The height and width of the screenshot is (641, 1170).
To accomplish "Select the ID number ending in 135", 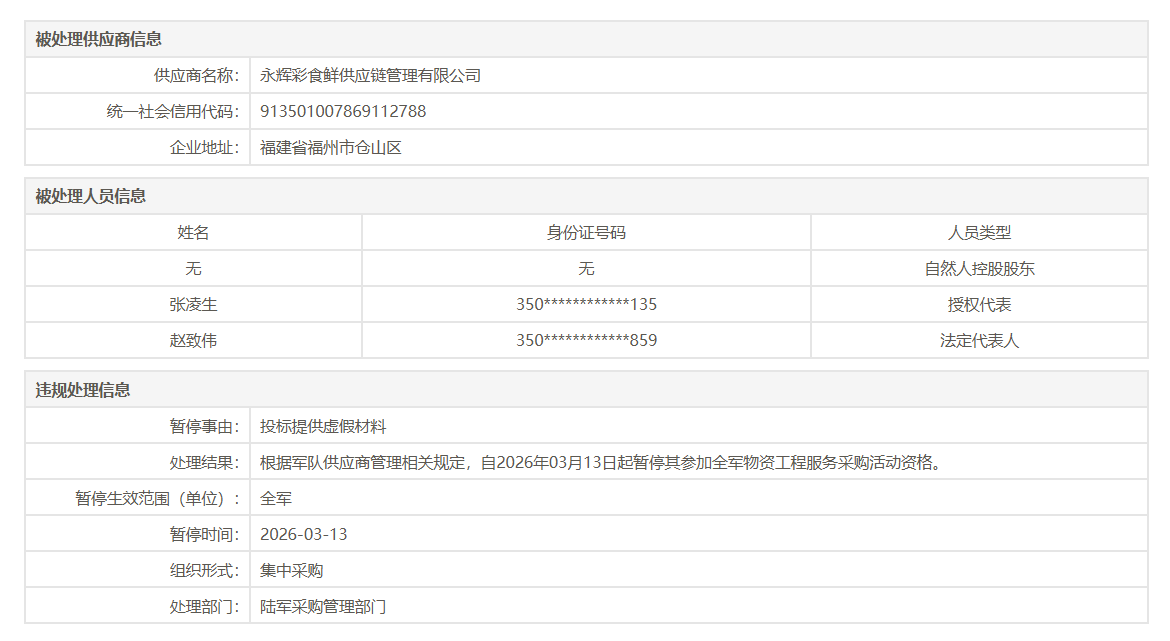I will point(586,304).
